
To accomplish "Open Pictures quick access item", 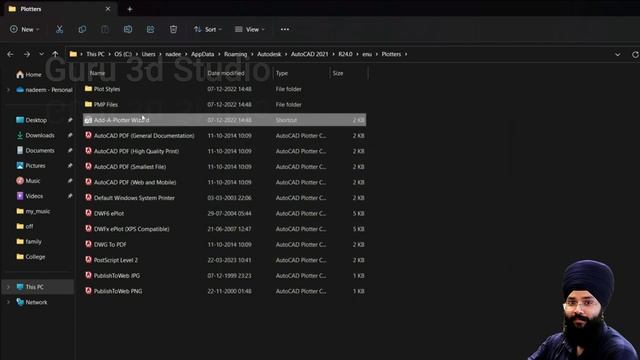I will point(31,165).
